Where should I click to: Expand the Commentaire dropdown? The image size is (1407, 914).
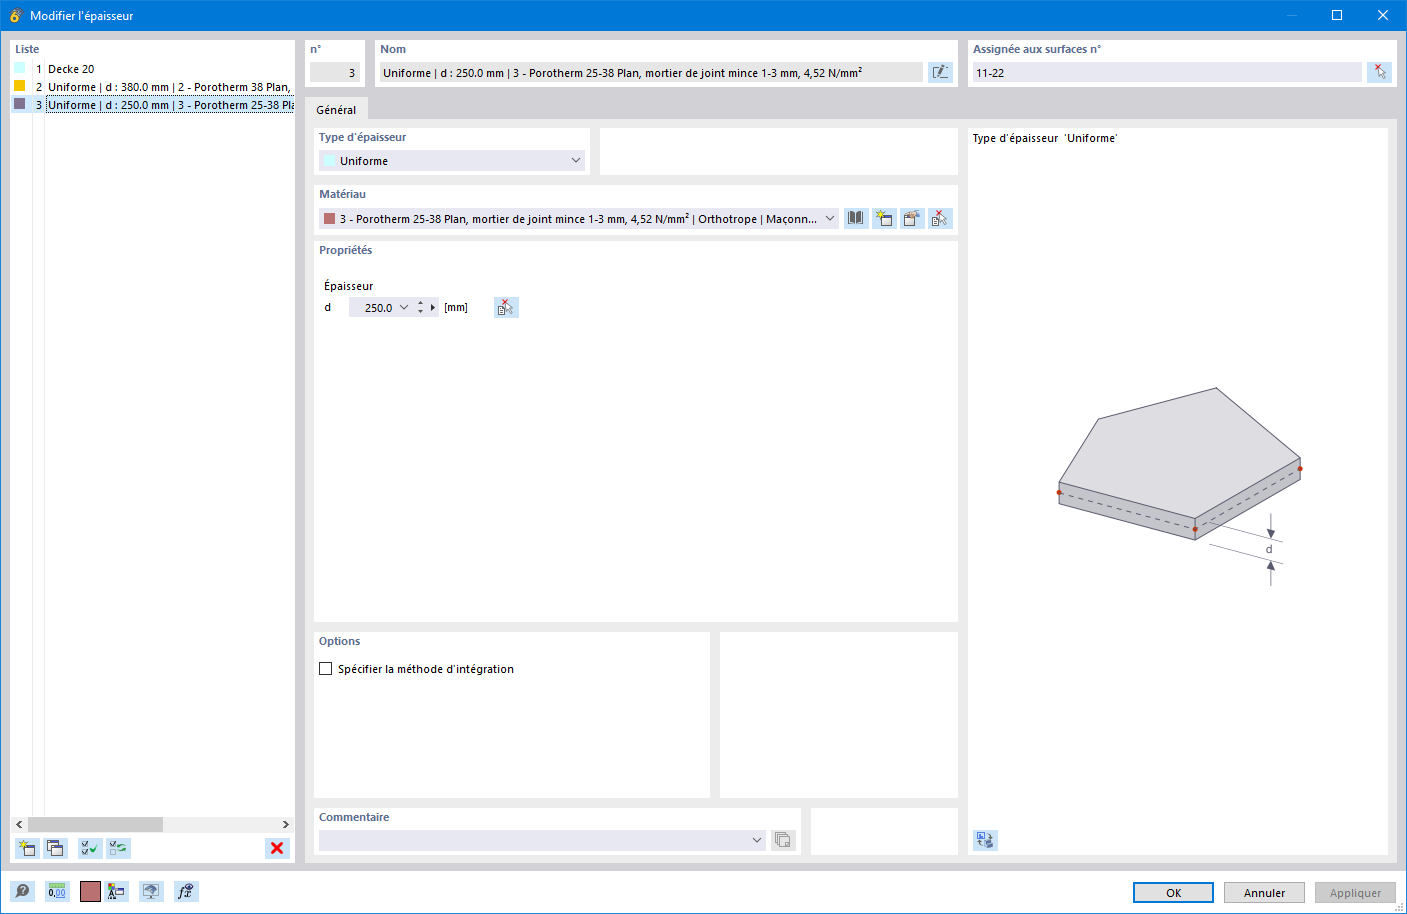(x=757, y=840)
